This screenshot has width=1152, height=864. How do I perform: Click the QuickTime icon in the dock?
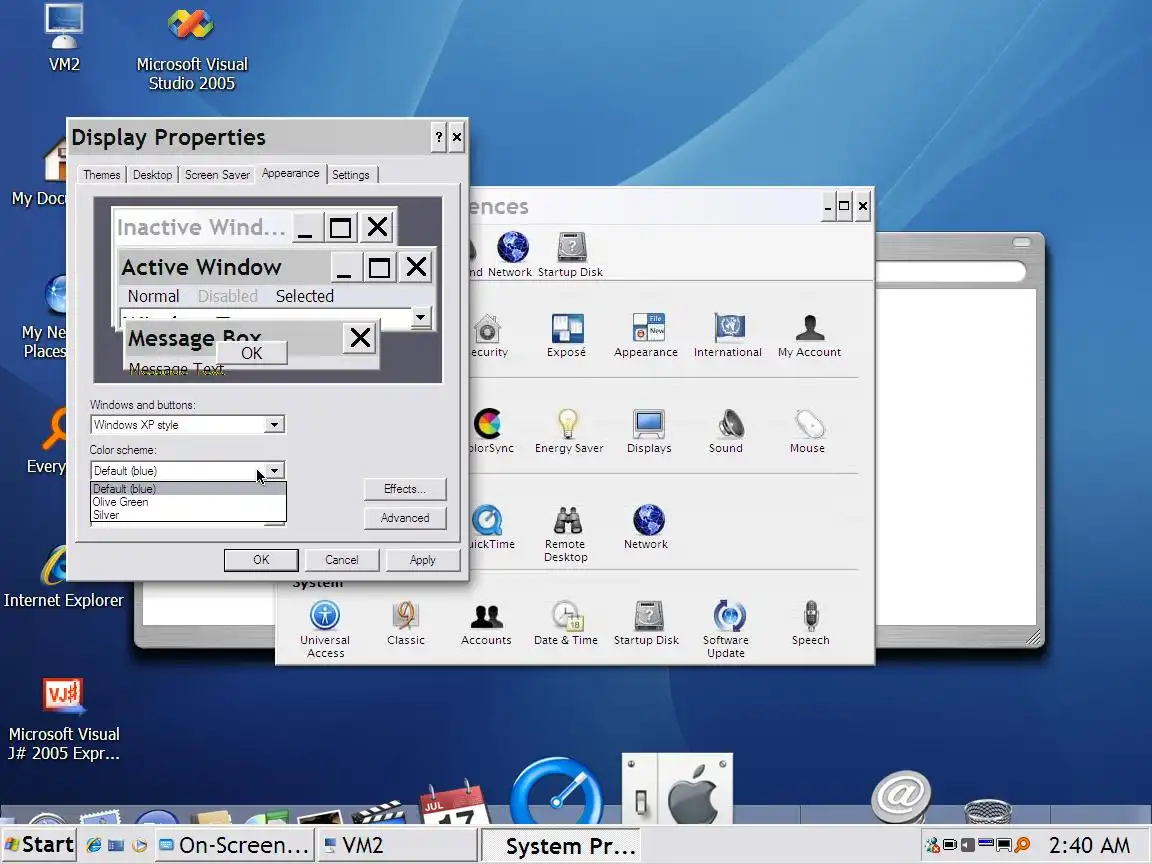(556, 791)
